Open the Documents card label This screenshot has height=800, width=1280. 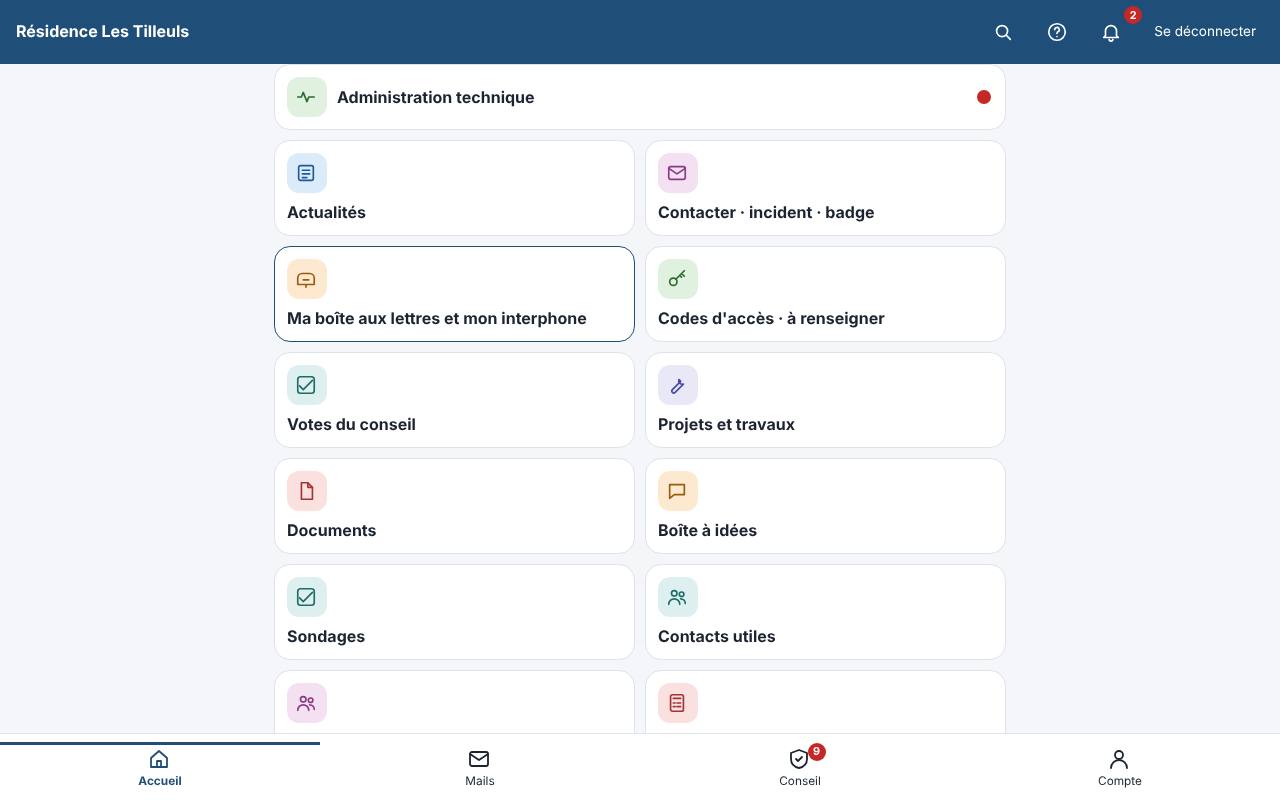pos(331,530)
